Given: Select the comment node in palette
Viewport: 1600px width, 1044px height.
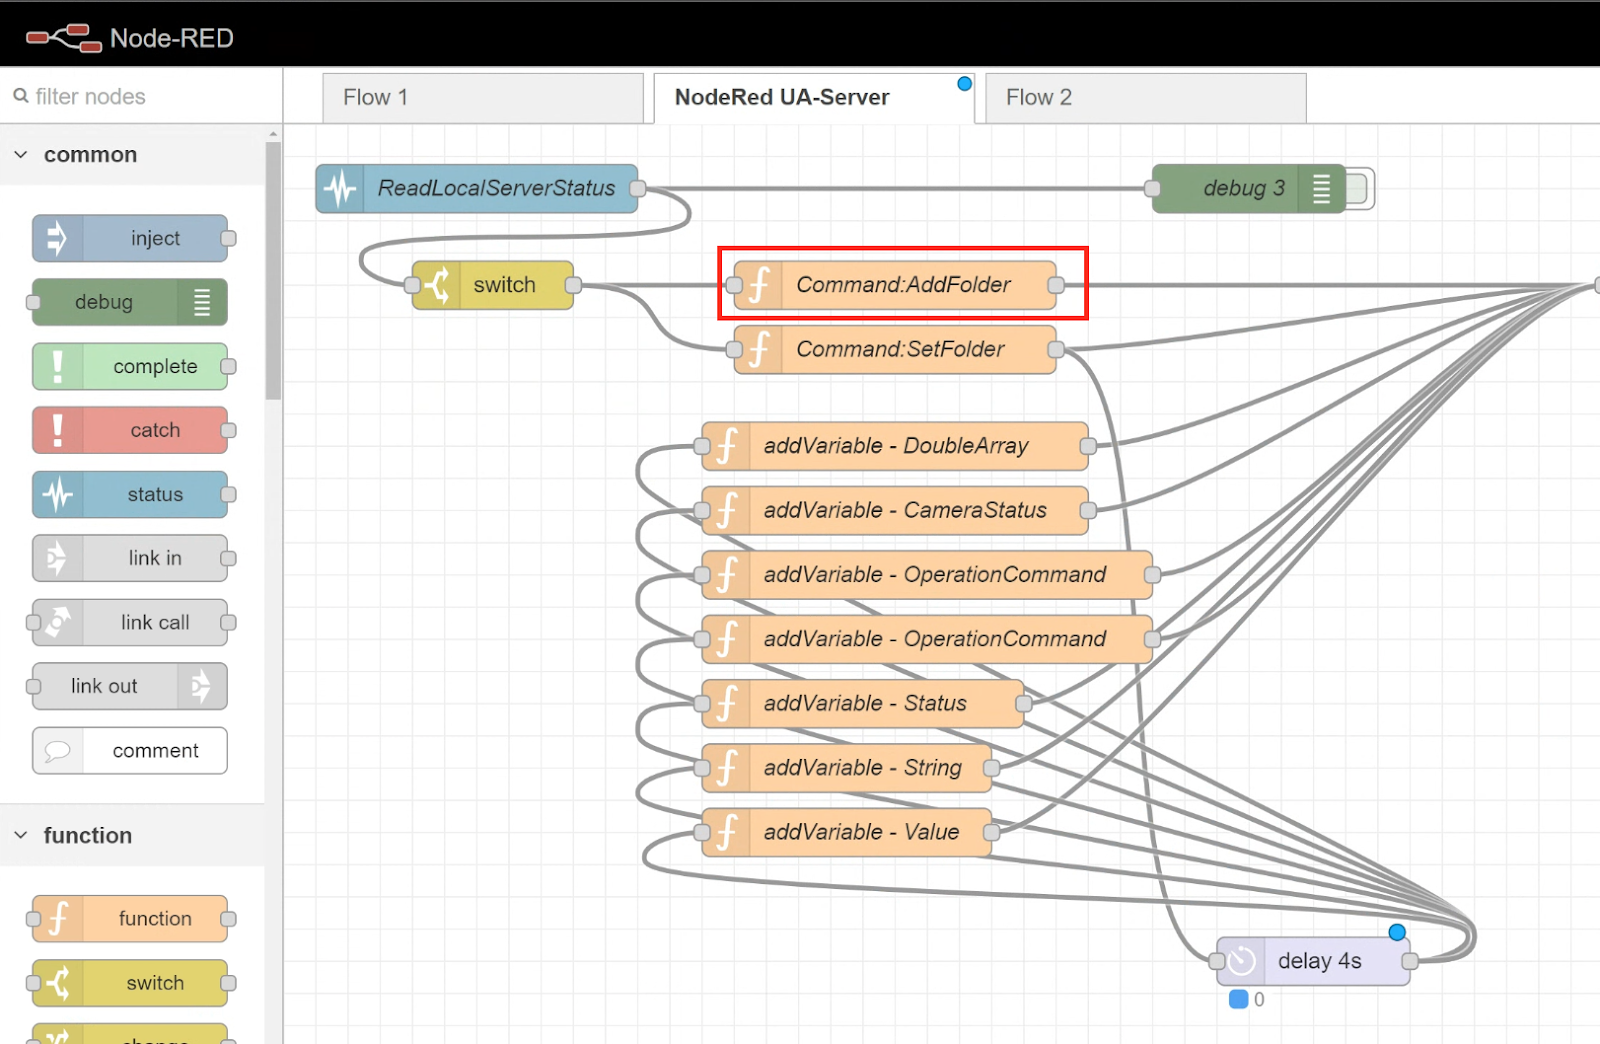Looking at the screenshot, I should 130,750.
